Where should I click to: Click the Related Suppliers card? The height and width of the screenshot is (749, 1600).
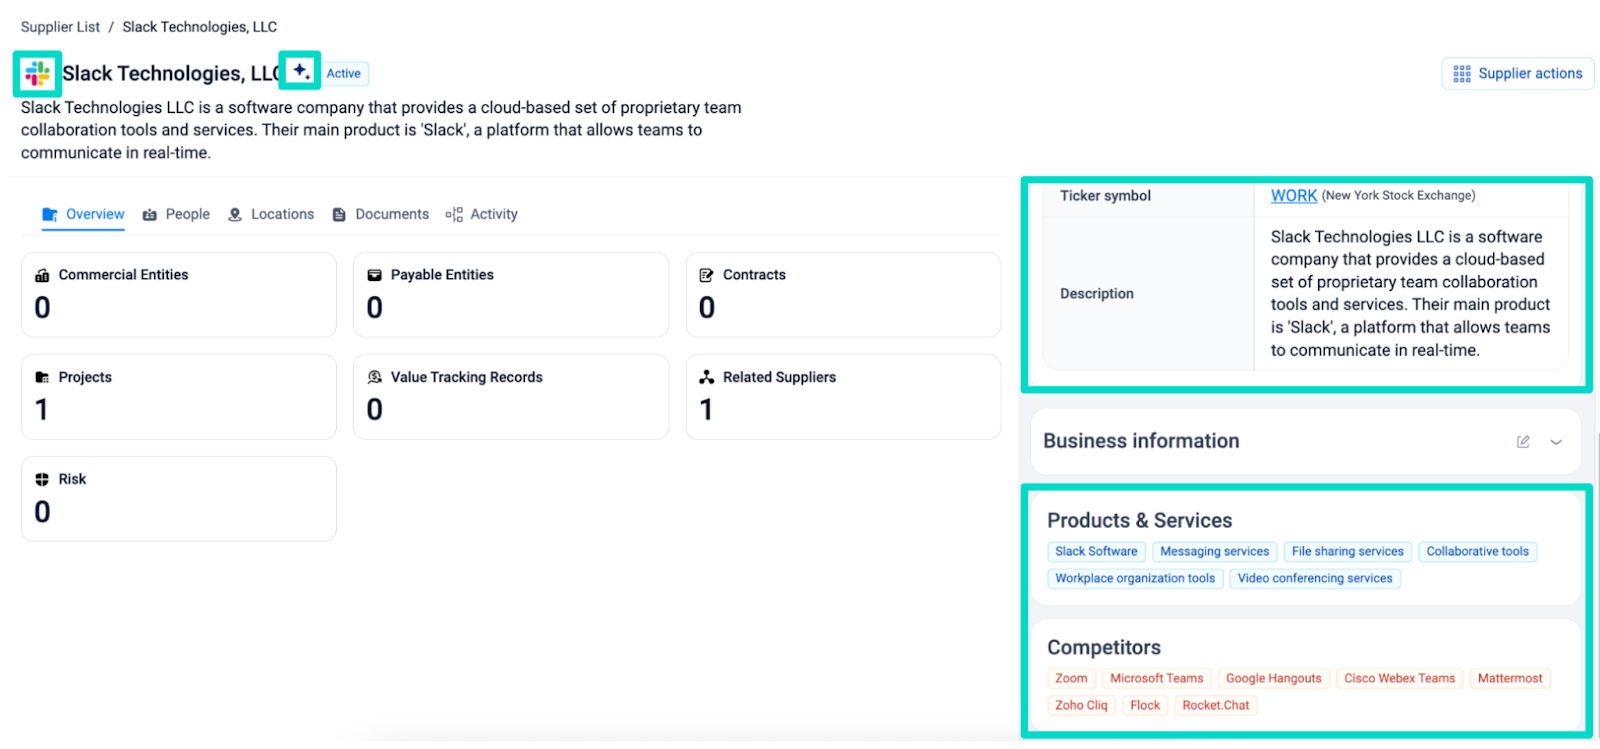[842, 396]
